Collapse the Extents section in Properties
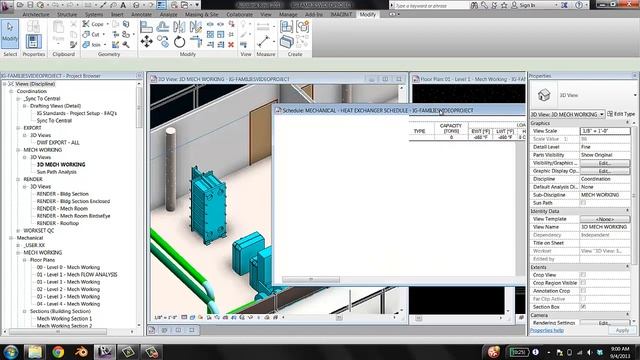This screenshot has width=640, height=360. tap(627, 267)
